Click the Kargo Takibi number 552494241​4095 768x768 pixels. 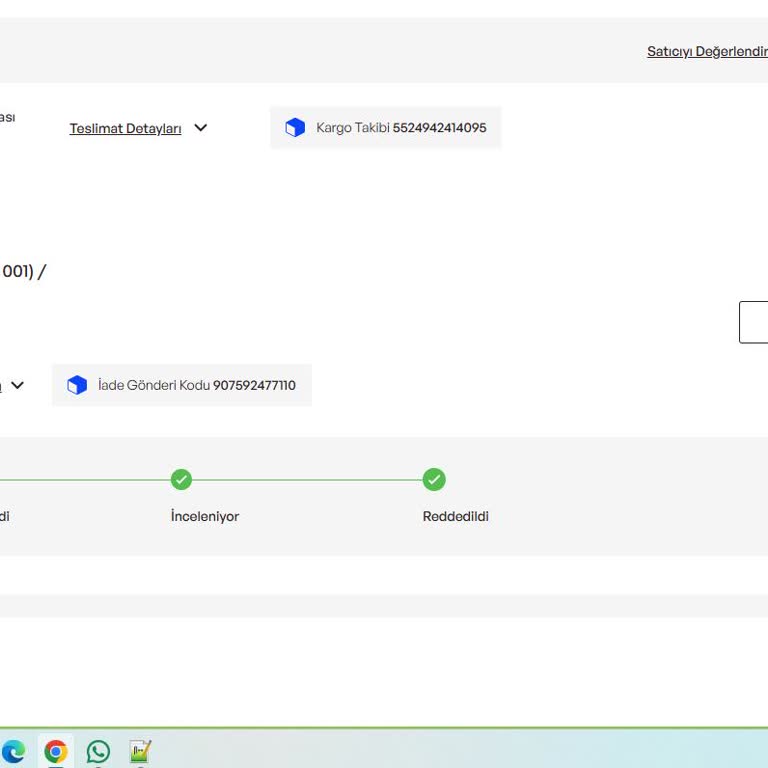pos(439,128)
